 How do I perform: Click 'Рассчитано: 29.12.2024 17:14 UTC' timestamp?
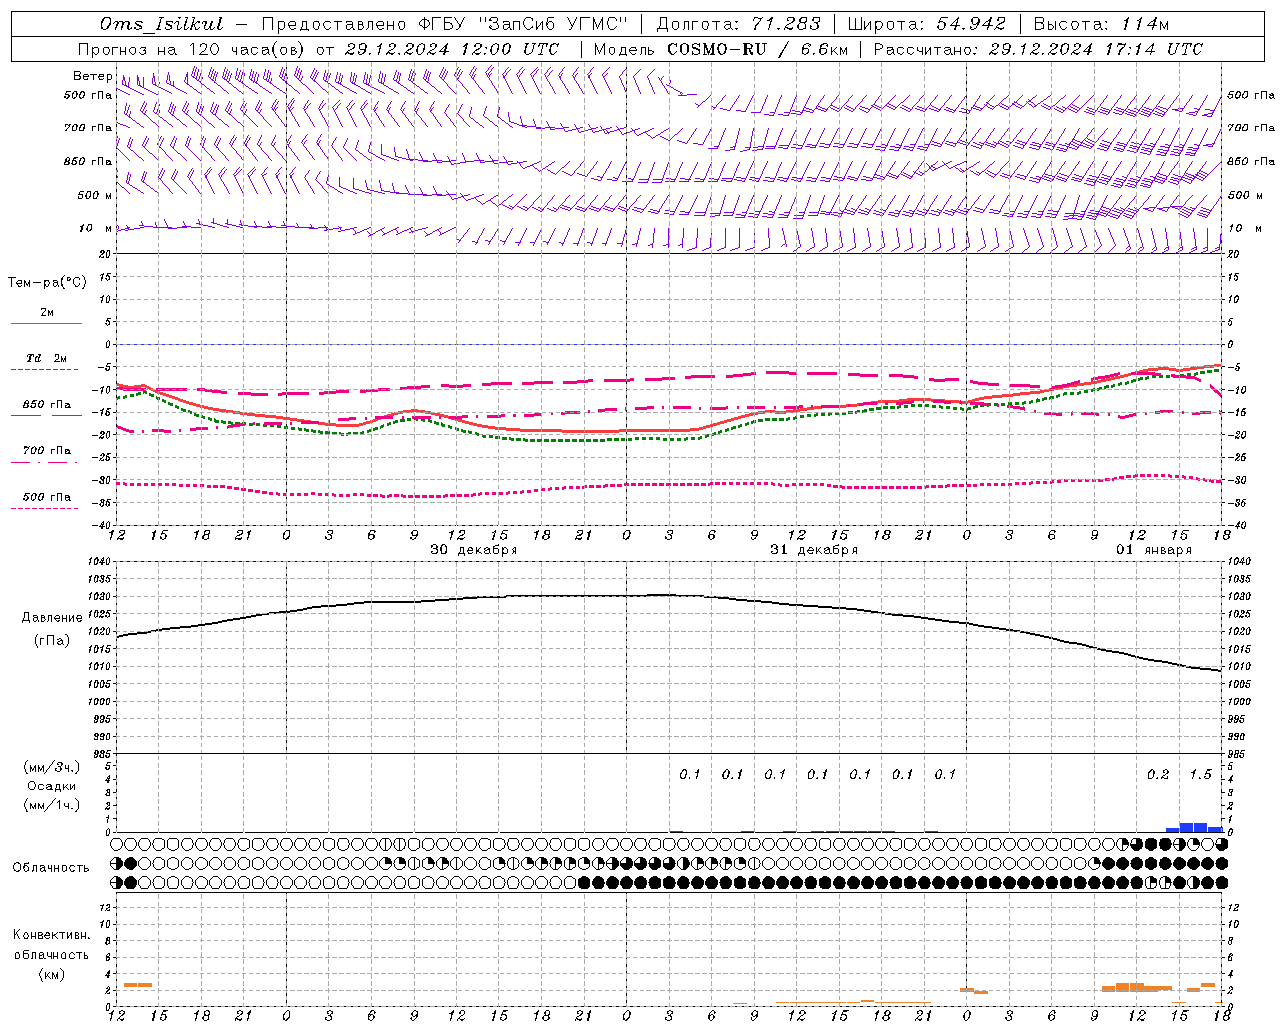(1038, 49)
